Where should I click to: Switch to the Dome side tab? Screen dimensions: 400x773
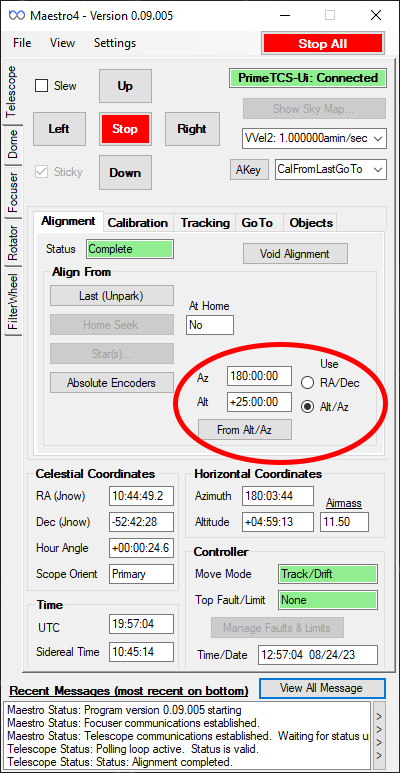point(13,144)
